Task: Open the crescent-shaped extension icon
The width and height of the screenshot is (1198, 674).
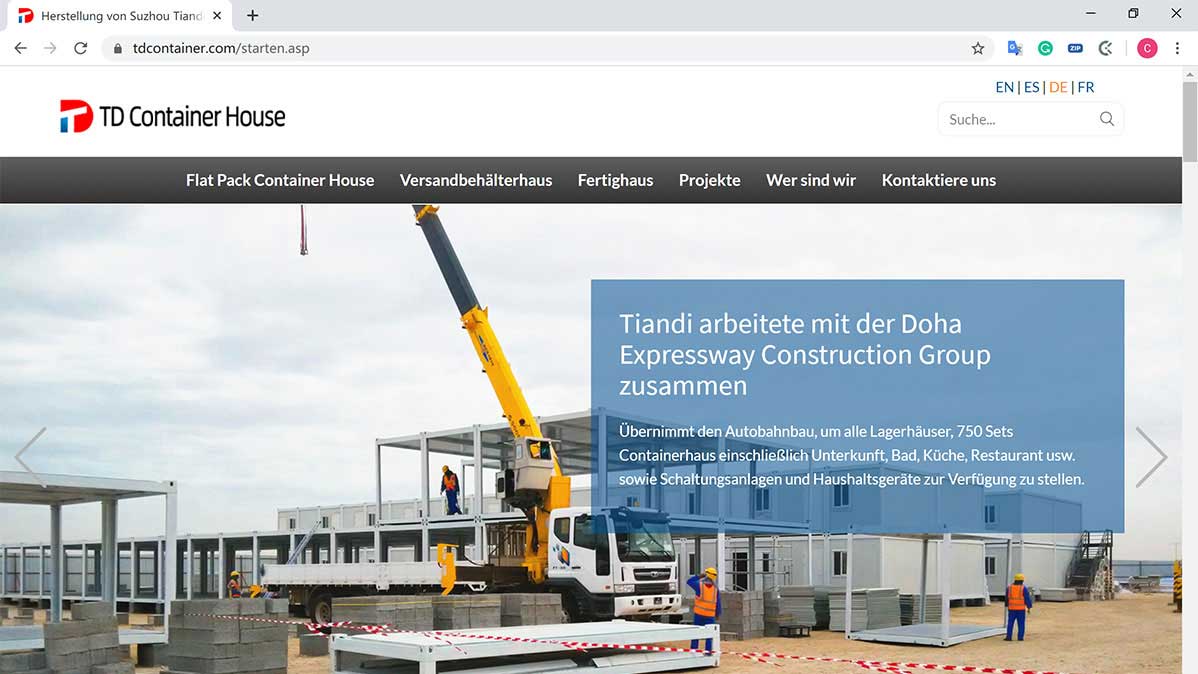Action: (1106, 48)
